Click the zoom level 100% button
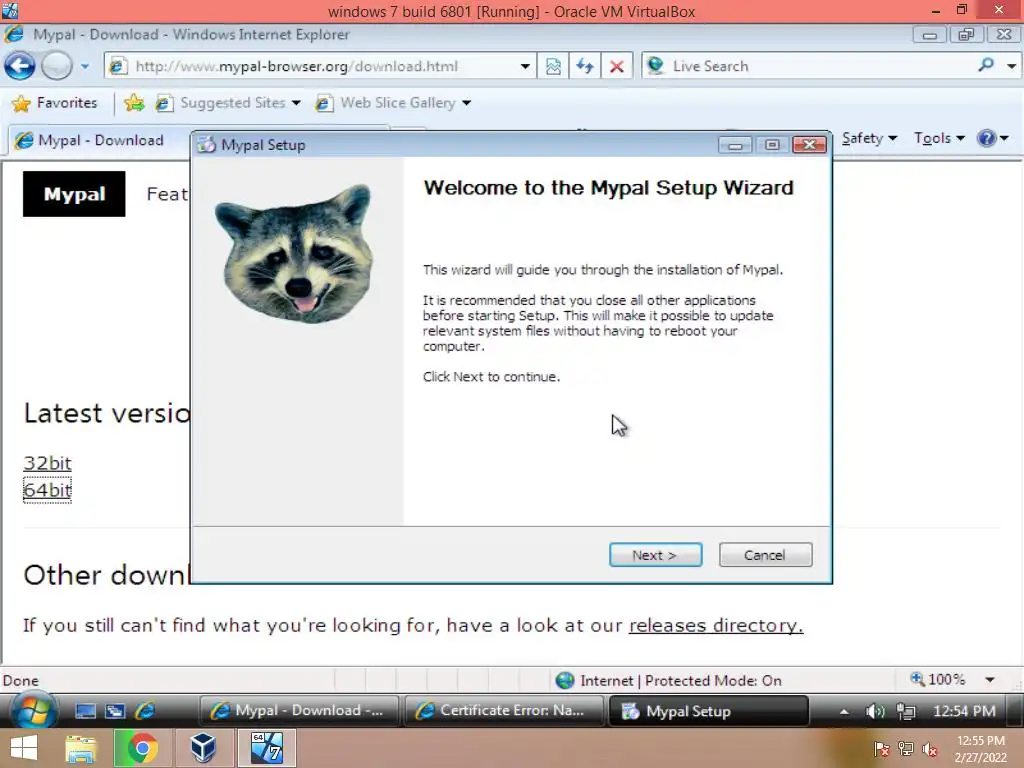 (x=938, y=679)
